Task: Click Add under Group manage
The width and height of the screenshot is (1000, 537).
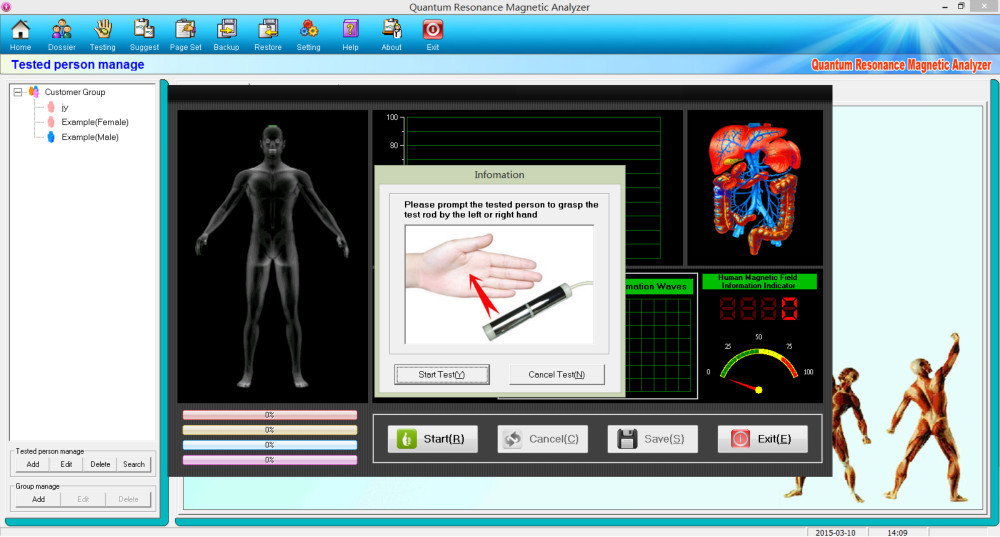Action: coord(38,499)
